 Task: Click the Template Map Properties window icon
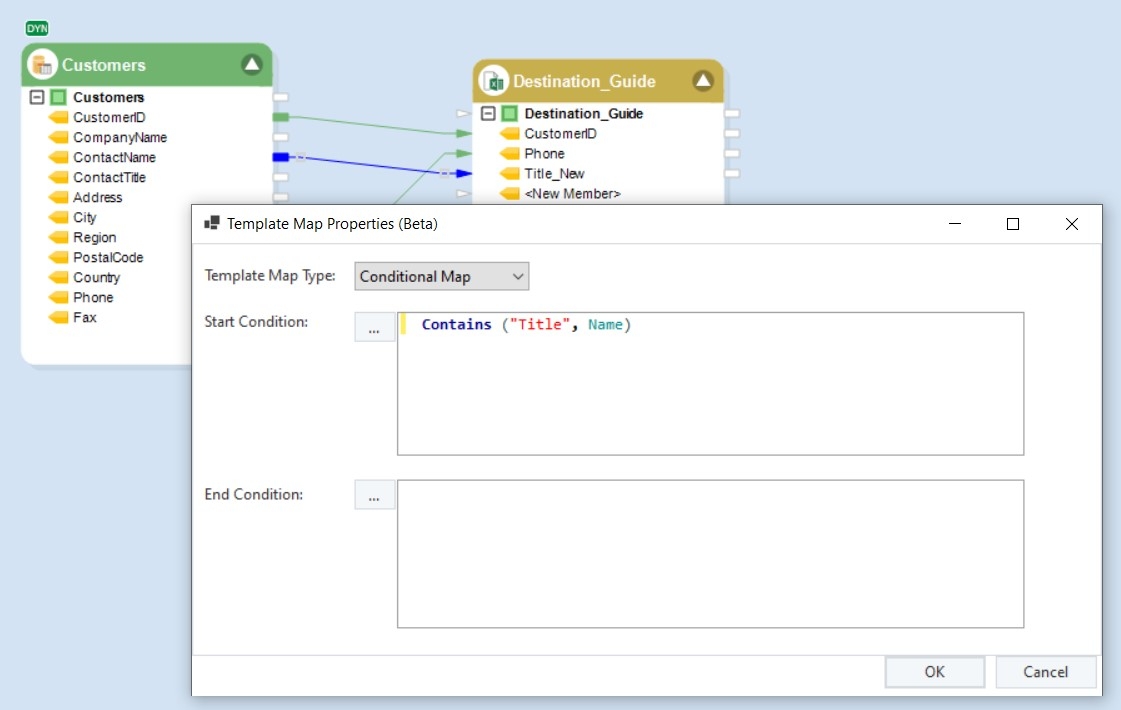(211, 224)
